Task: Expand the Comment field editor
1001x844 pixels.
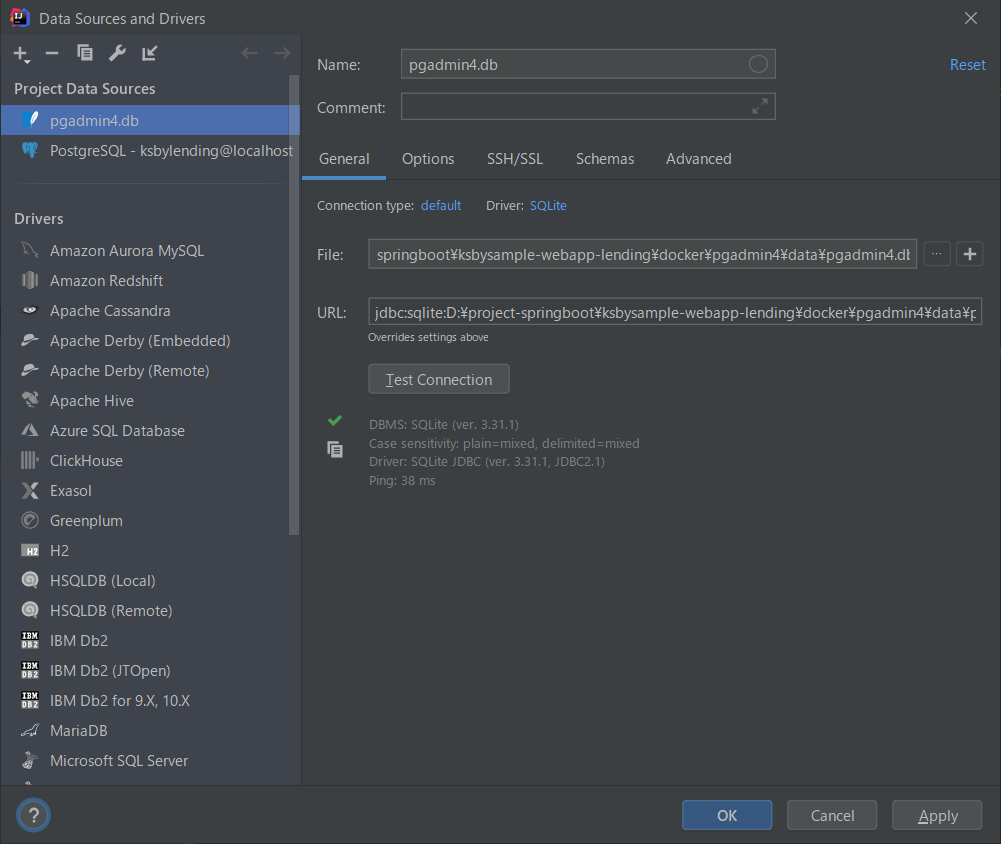Action: [x=760, y=107]
